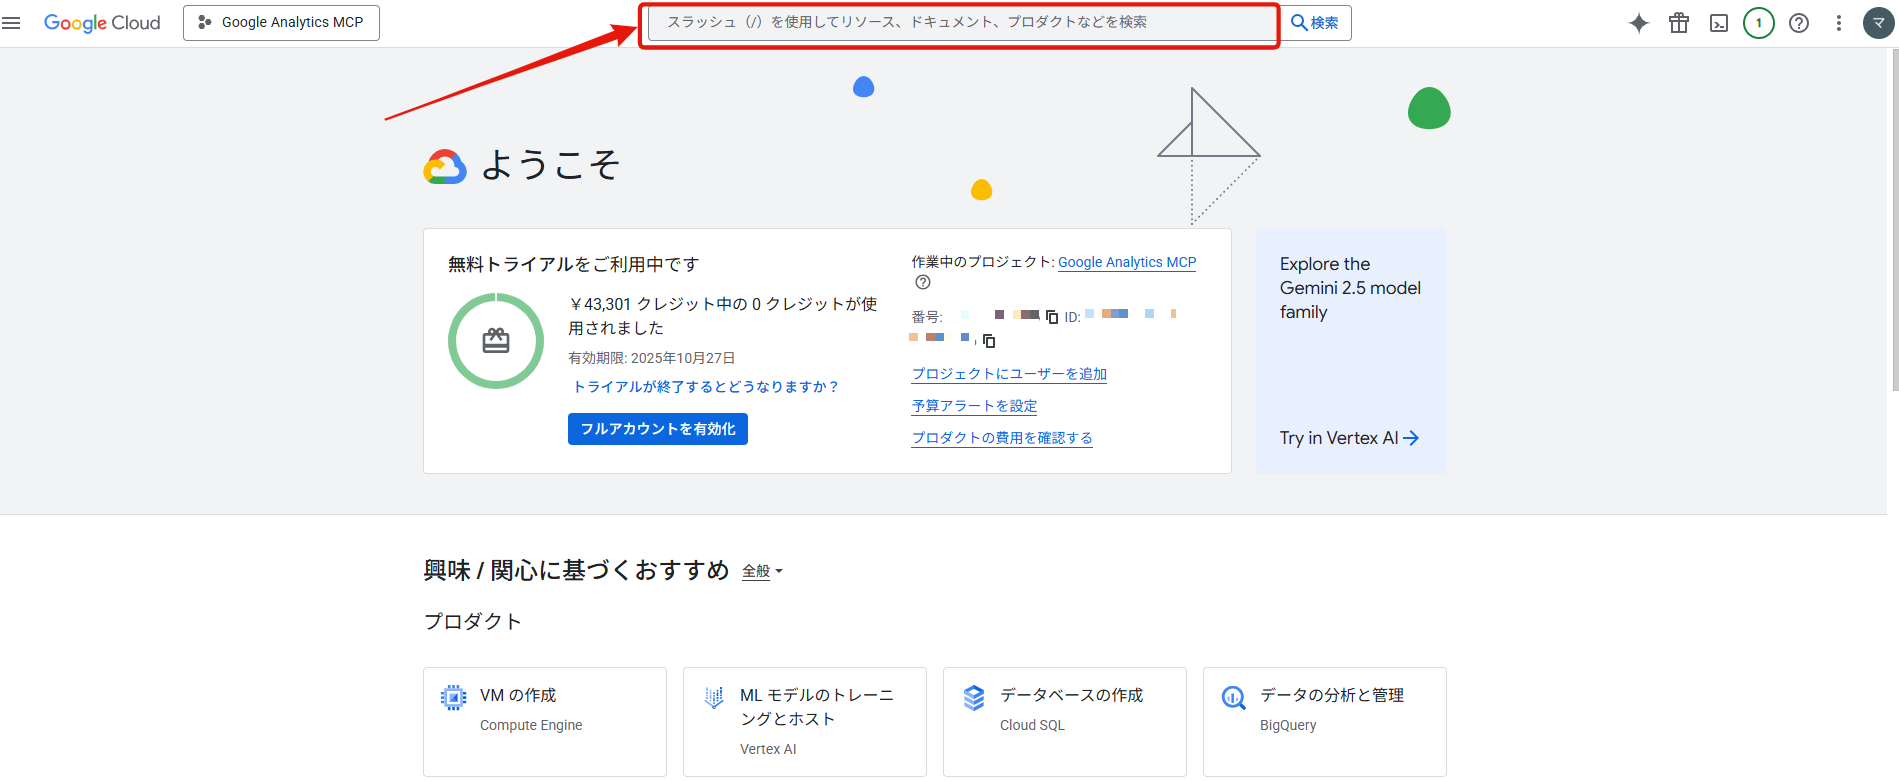
Task: Click the BigQuery magnifier icon
Action: point(1234,697)
